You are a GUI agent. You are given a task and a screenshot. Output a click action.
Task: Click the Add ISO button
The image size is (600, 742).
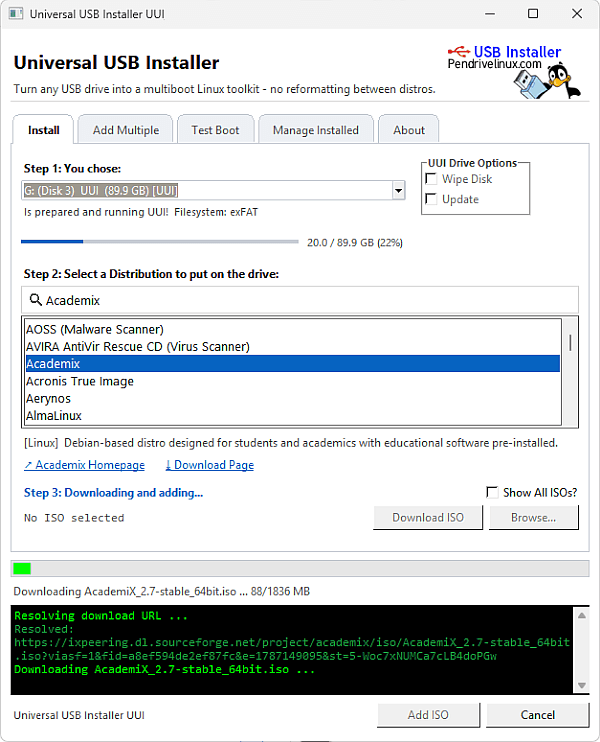(428, 715)
